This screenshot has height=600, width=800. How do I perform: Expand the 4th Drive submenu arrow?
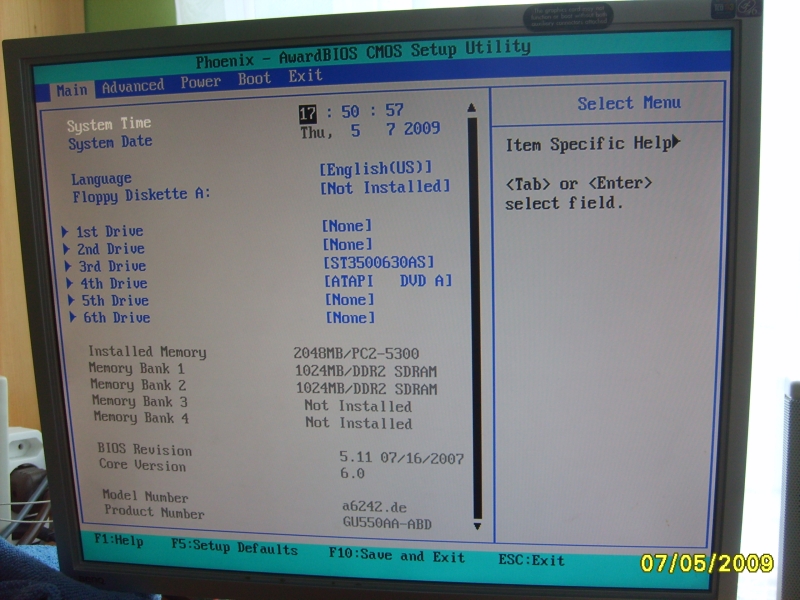(x=69, y=283)
